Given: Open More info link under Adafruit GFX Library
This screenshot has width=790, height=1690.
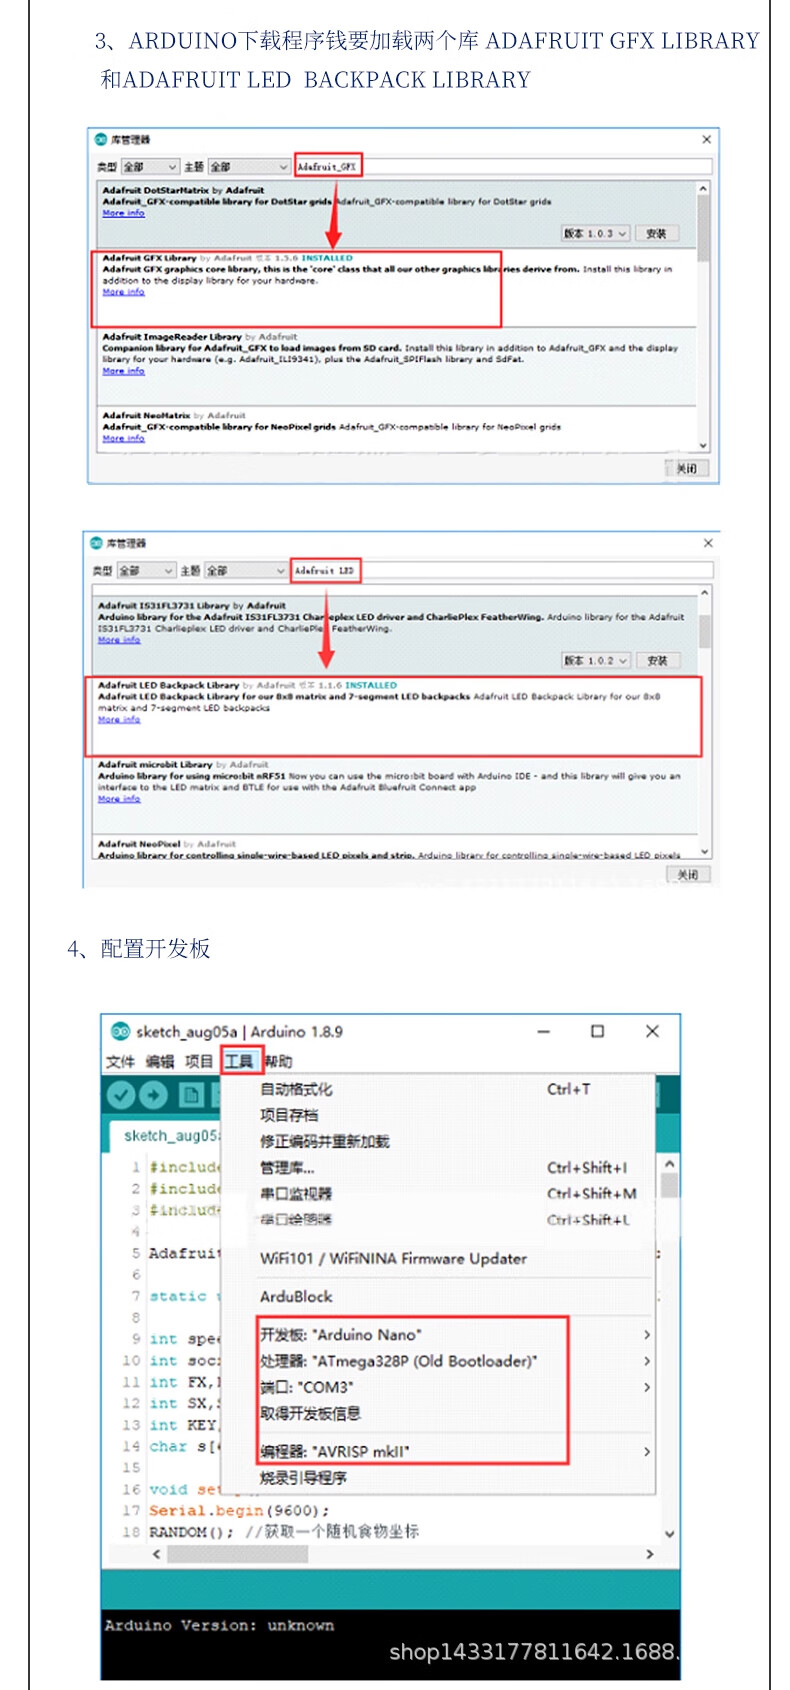Looking at the screenshot, I should tap(123, 292).
